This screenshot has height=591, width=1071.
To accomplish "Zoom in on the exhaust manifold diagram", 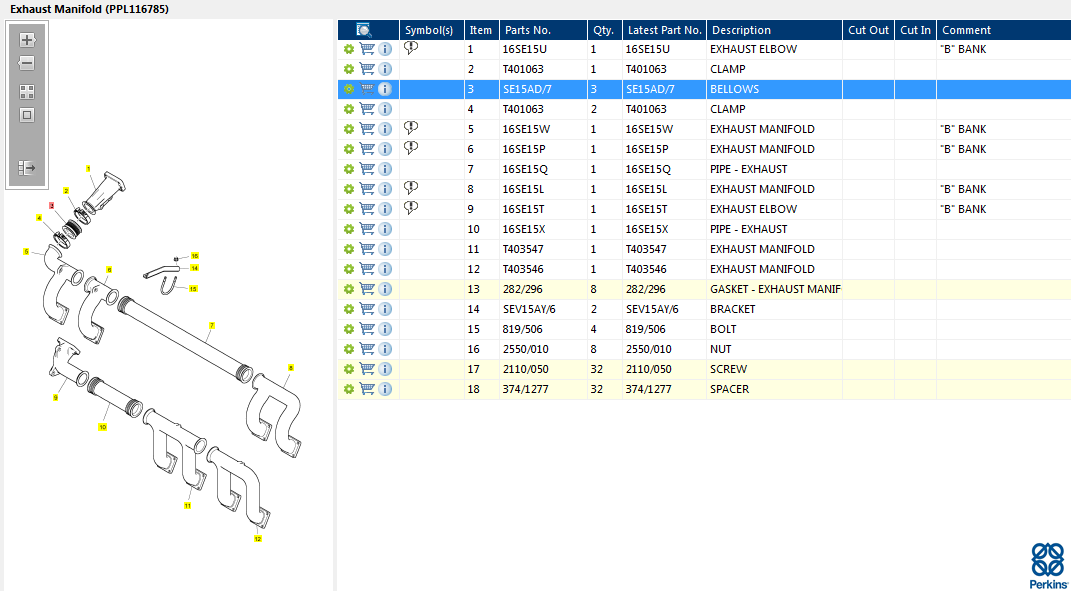I will pos(27,40).
